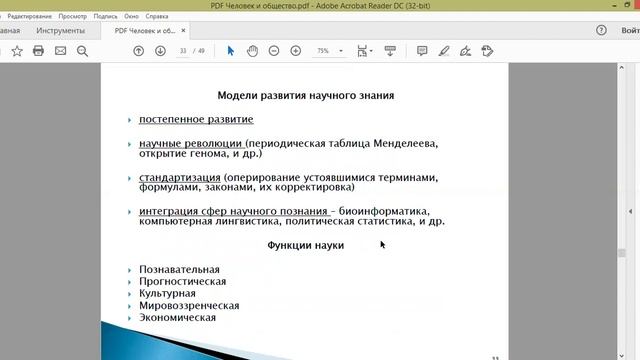
Task: Click the list item Мировоззренческая
Action: [x=189, y=305]
